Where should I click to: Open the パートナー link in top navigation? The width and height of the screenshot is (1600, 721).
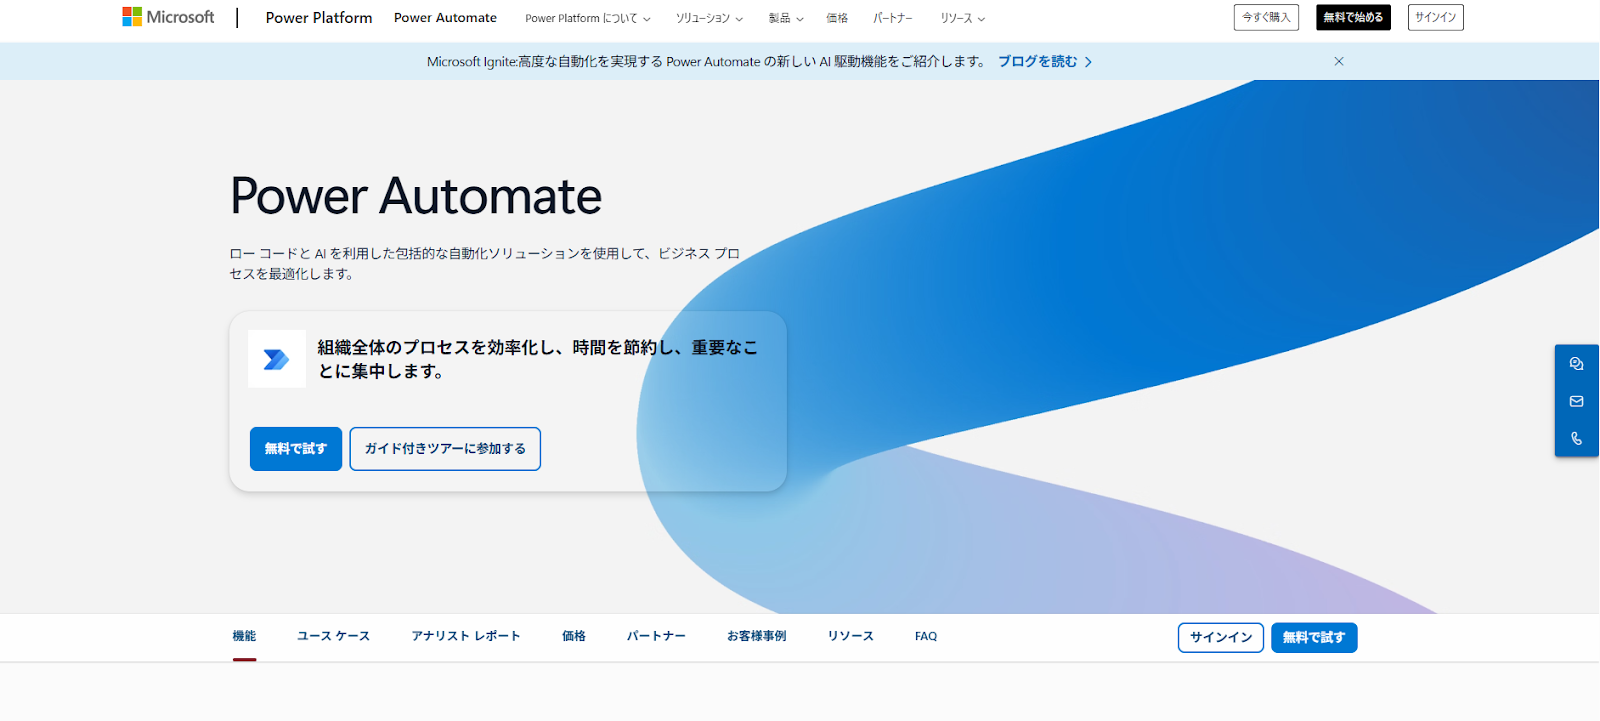point(893,18)
